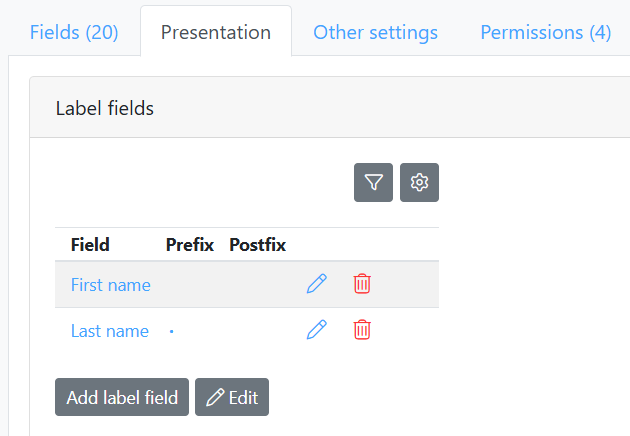The height and width of the screenshot is (436, 630).
Task: Delete the Last name label field
Action: [362, 330]
